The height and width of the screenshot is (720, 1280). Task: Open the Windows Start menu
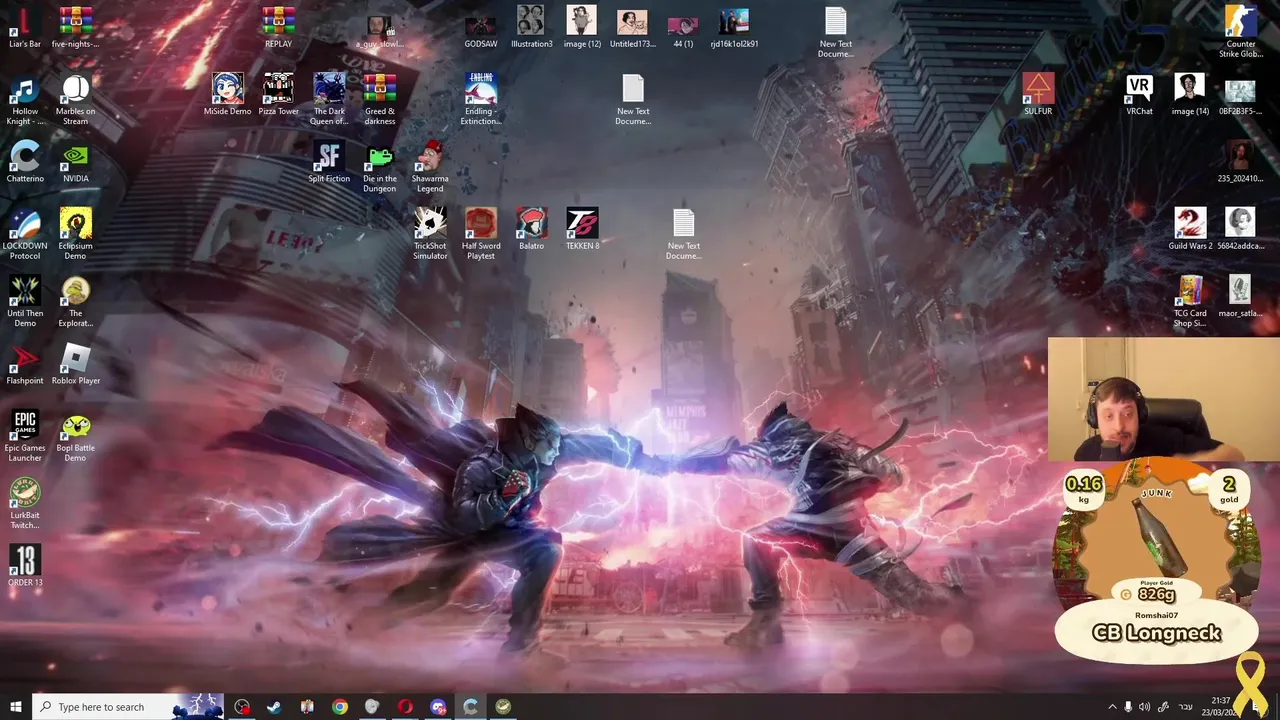(x=15, y=706)
